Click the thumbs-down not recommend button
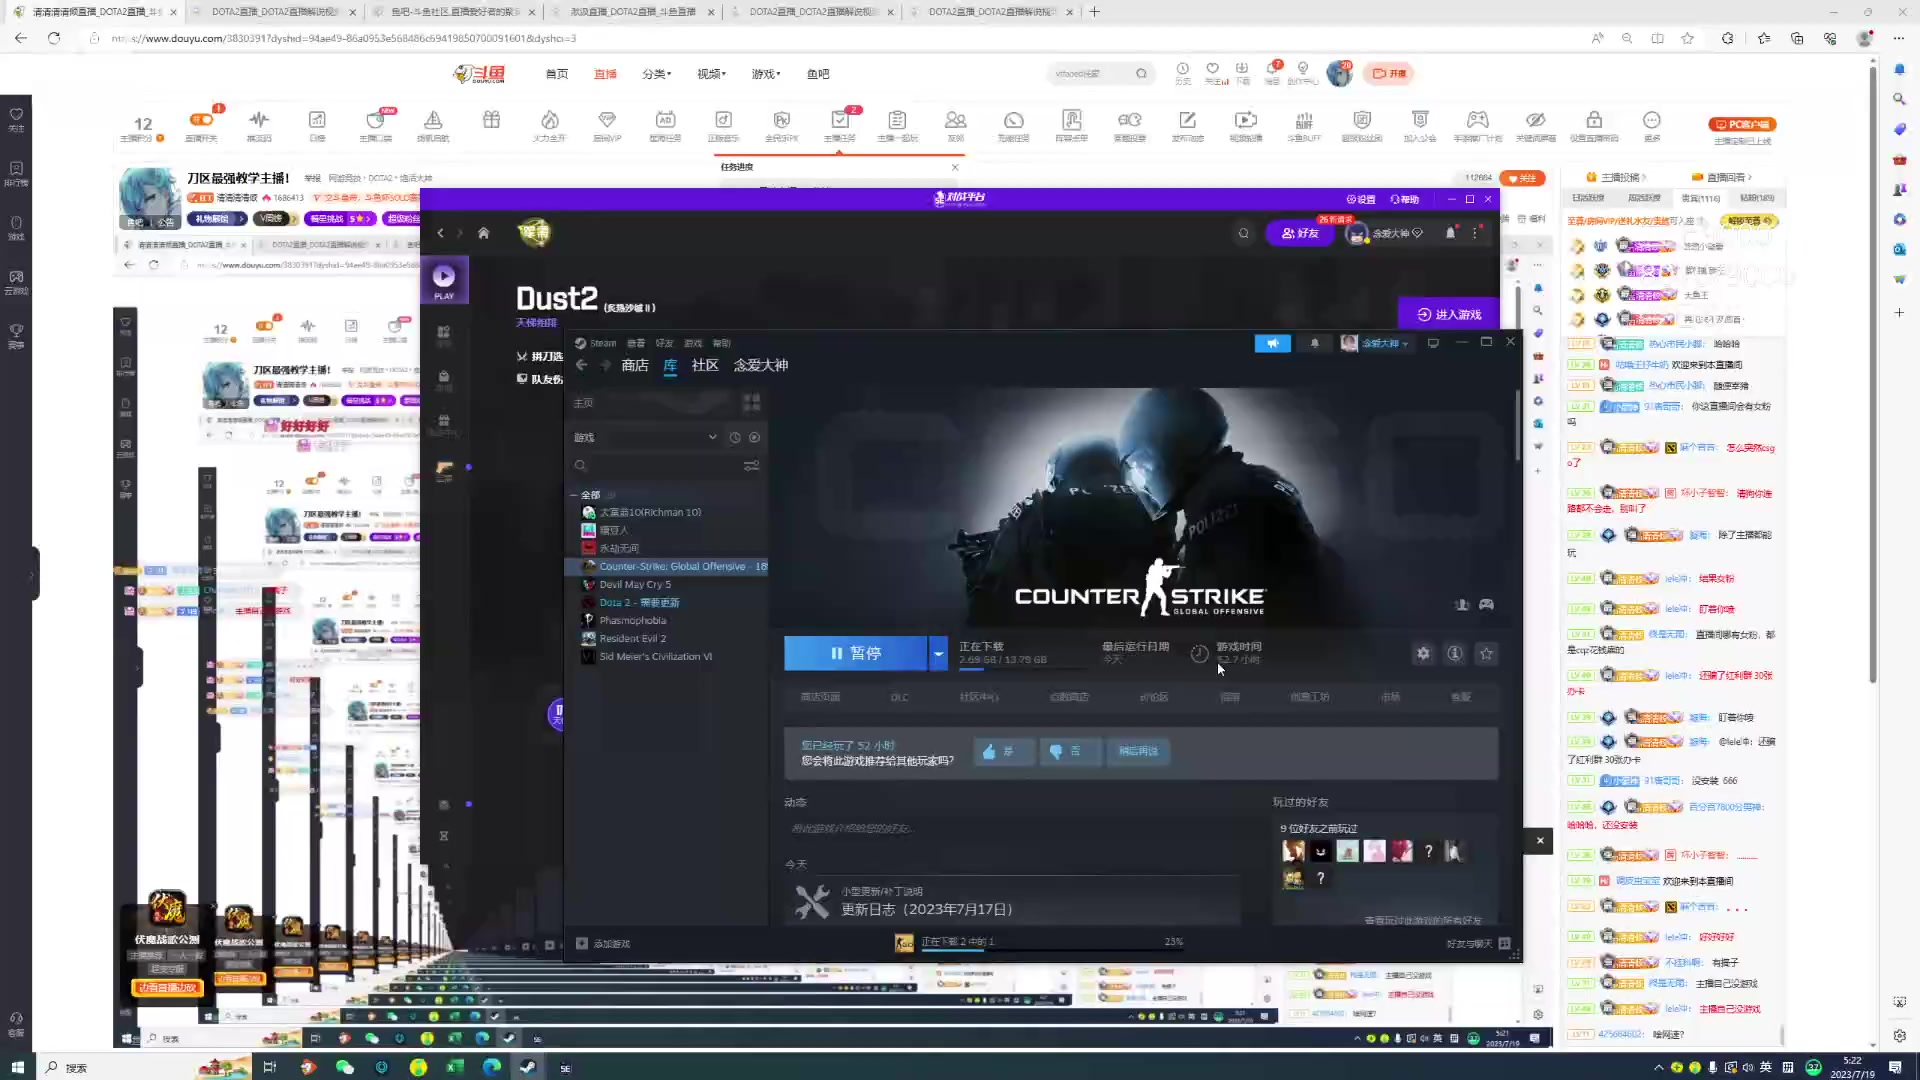 [x=1069, y=752]
